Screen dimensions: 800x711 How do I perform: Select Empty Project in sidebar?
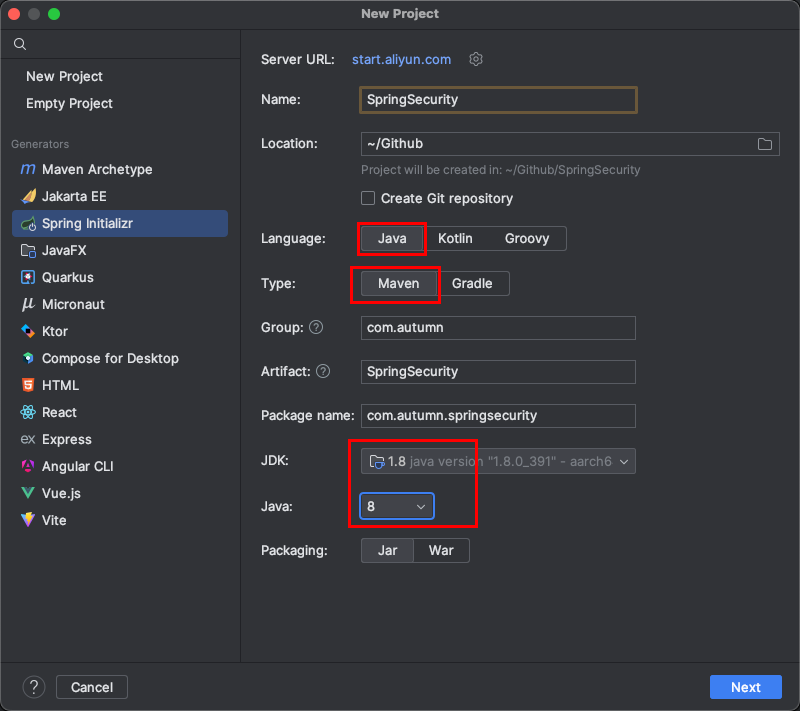coord(69,103)
